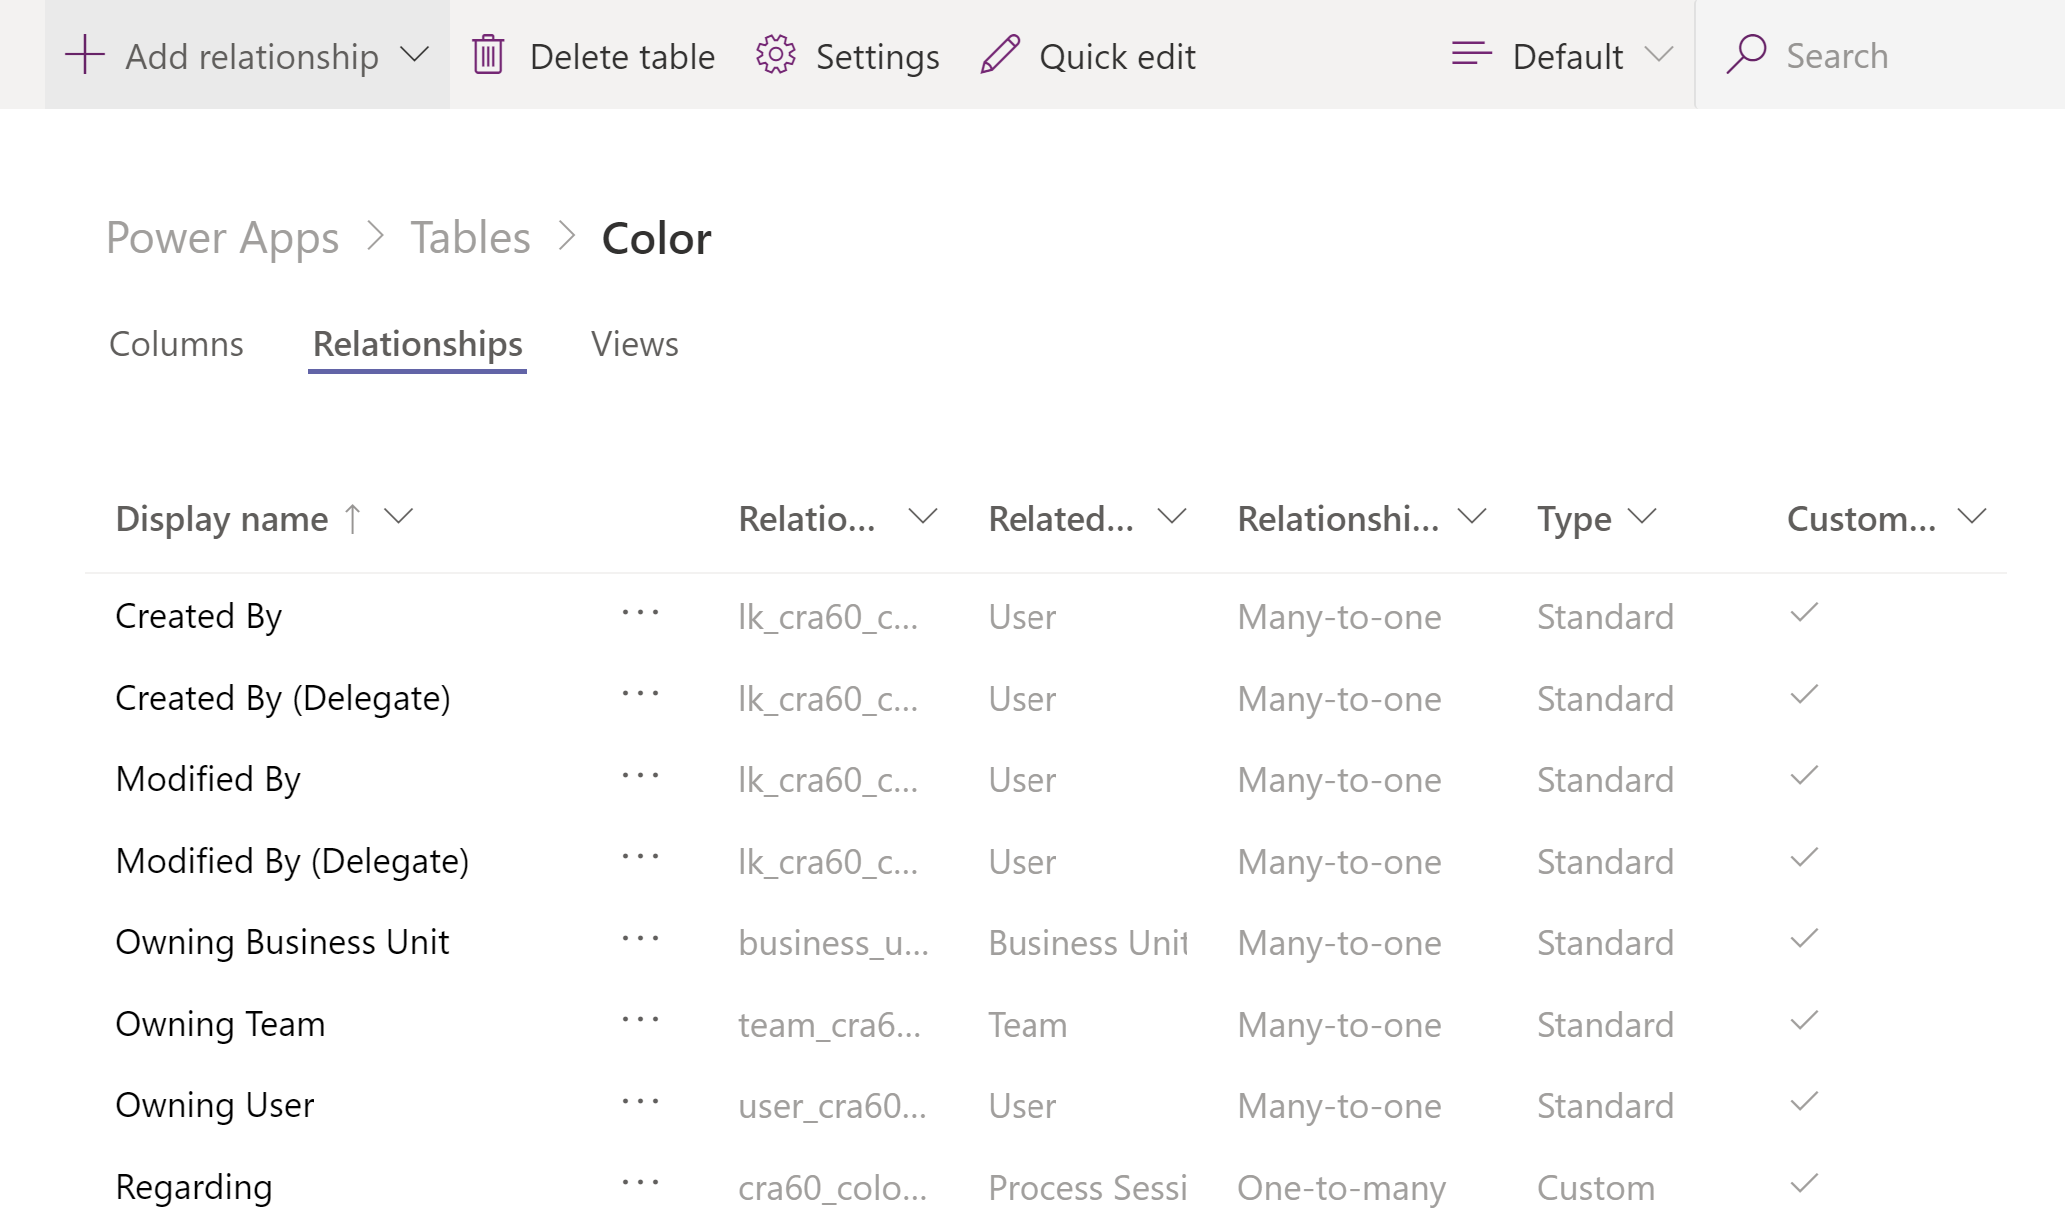Click the Search icon
Viewport: 2065px width, 1222px height.
pos(1747,54)
